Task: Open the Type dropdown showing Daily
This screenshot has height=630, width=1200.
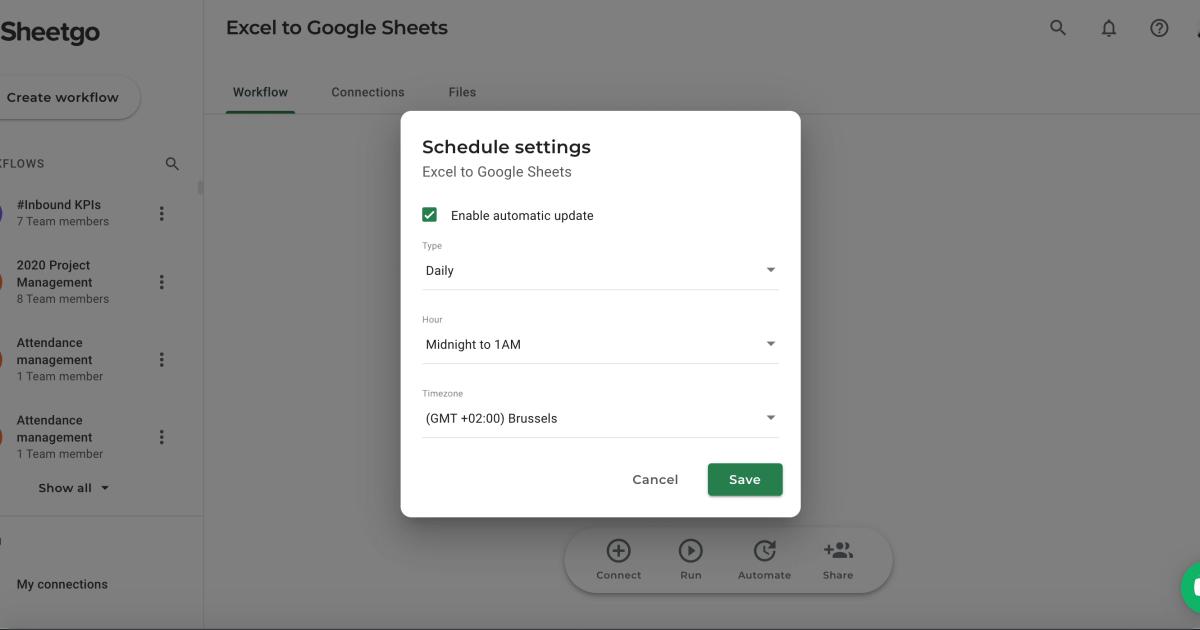Action: [600, 269]
